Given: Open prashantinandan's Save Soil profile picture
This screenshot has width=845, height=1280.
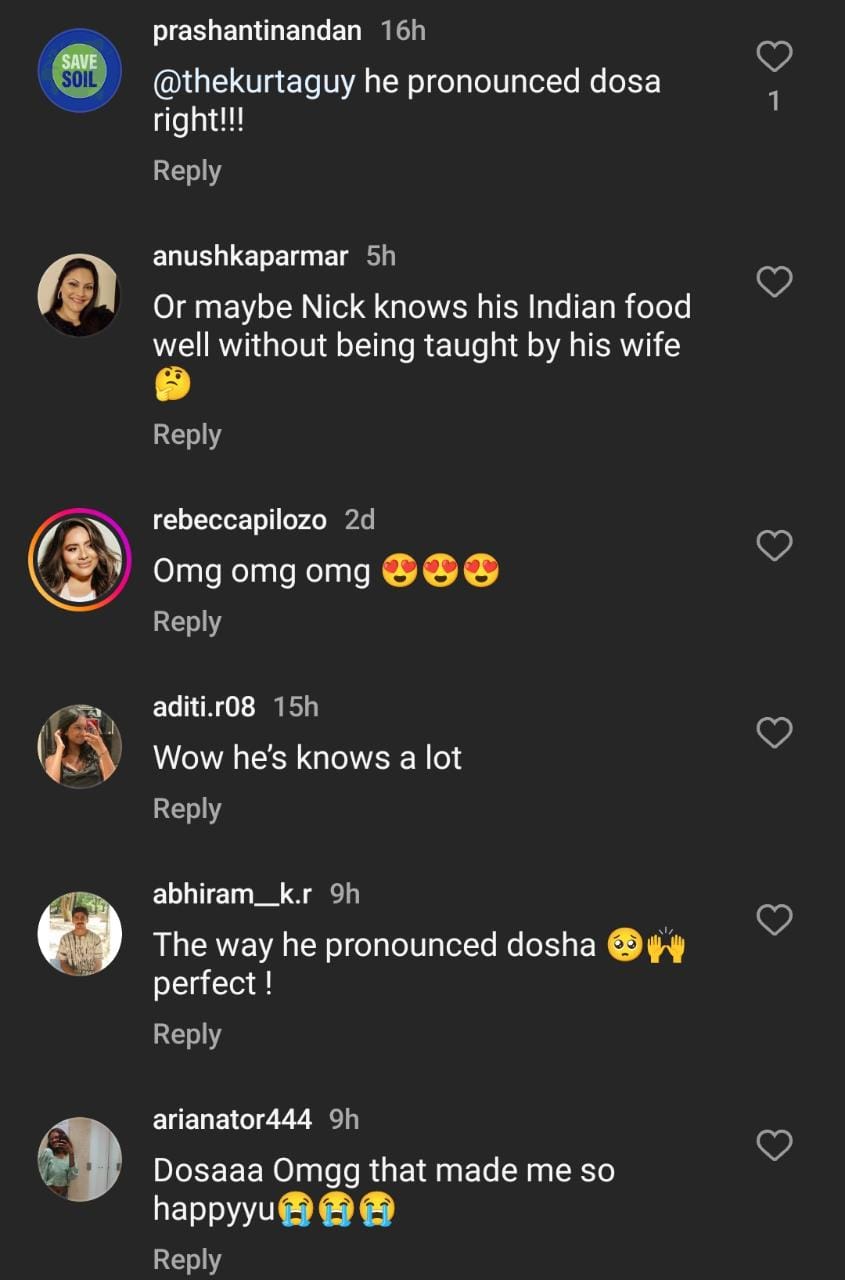Looking at the screenshot, I should 79,70.
